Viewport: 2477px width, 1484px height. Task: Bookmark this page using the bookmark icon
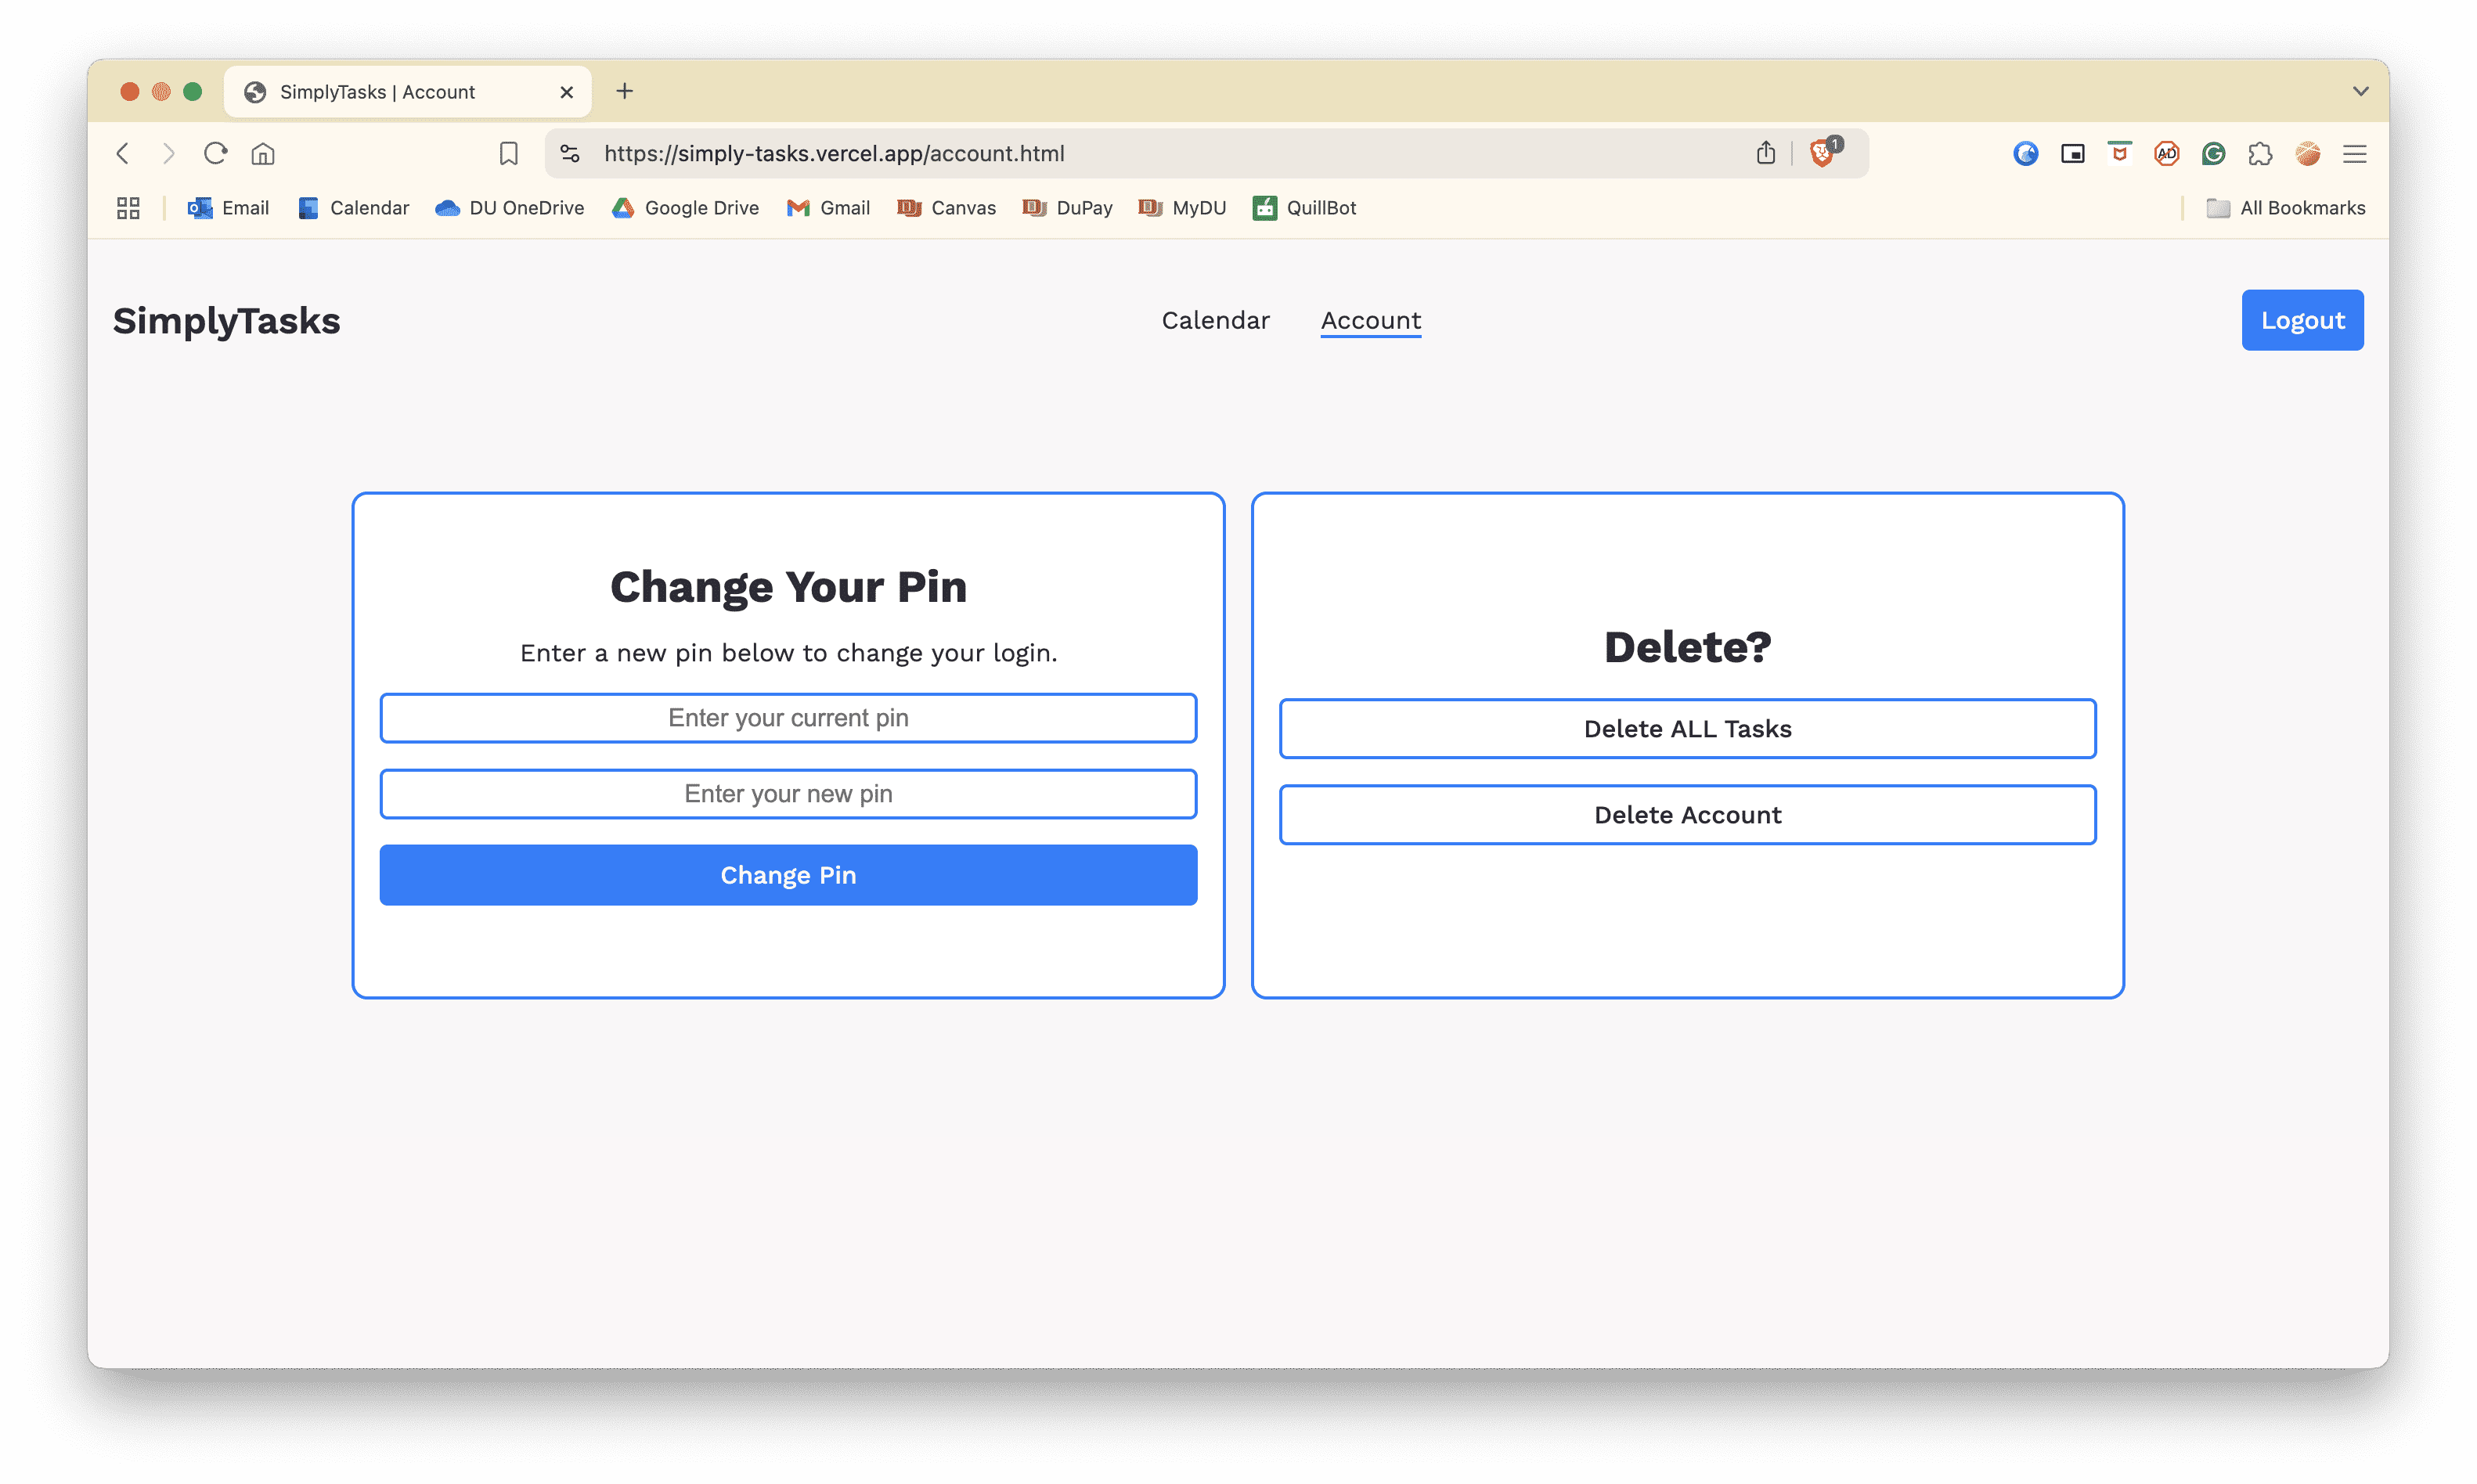pos(509,153)
